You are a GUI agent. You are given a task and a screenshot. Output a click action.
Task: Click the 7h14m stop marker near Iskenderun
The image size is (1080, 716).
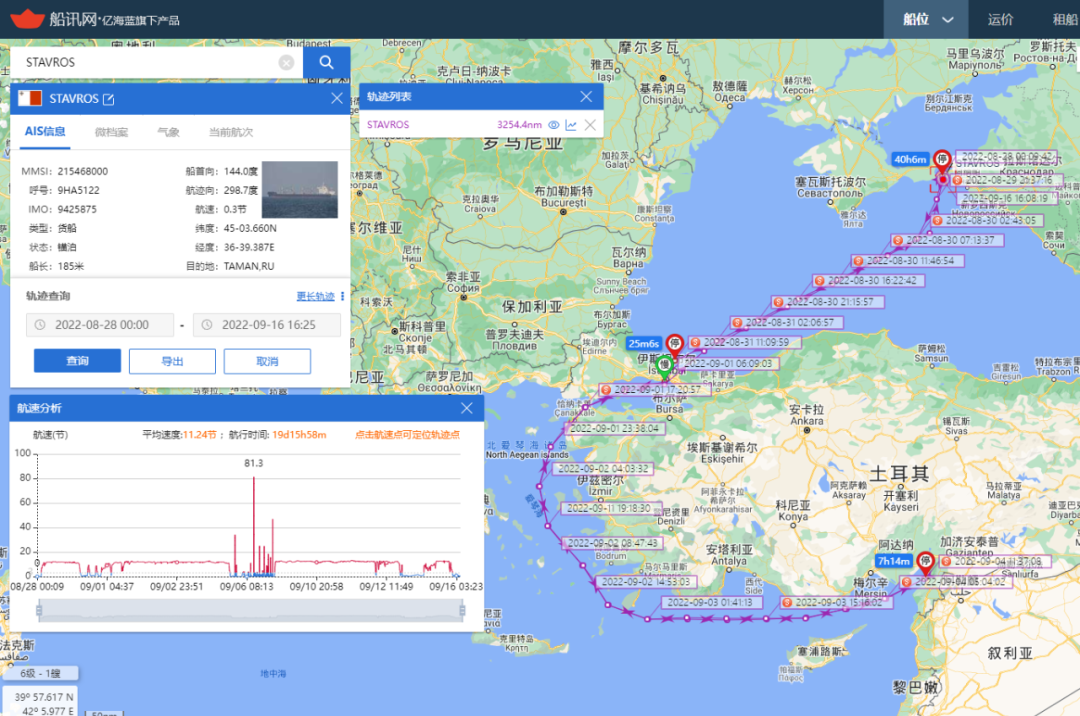point(925,563)
